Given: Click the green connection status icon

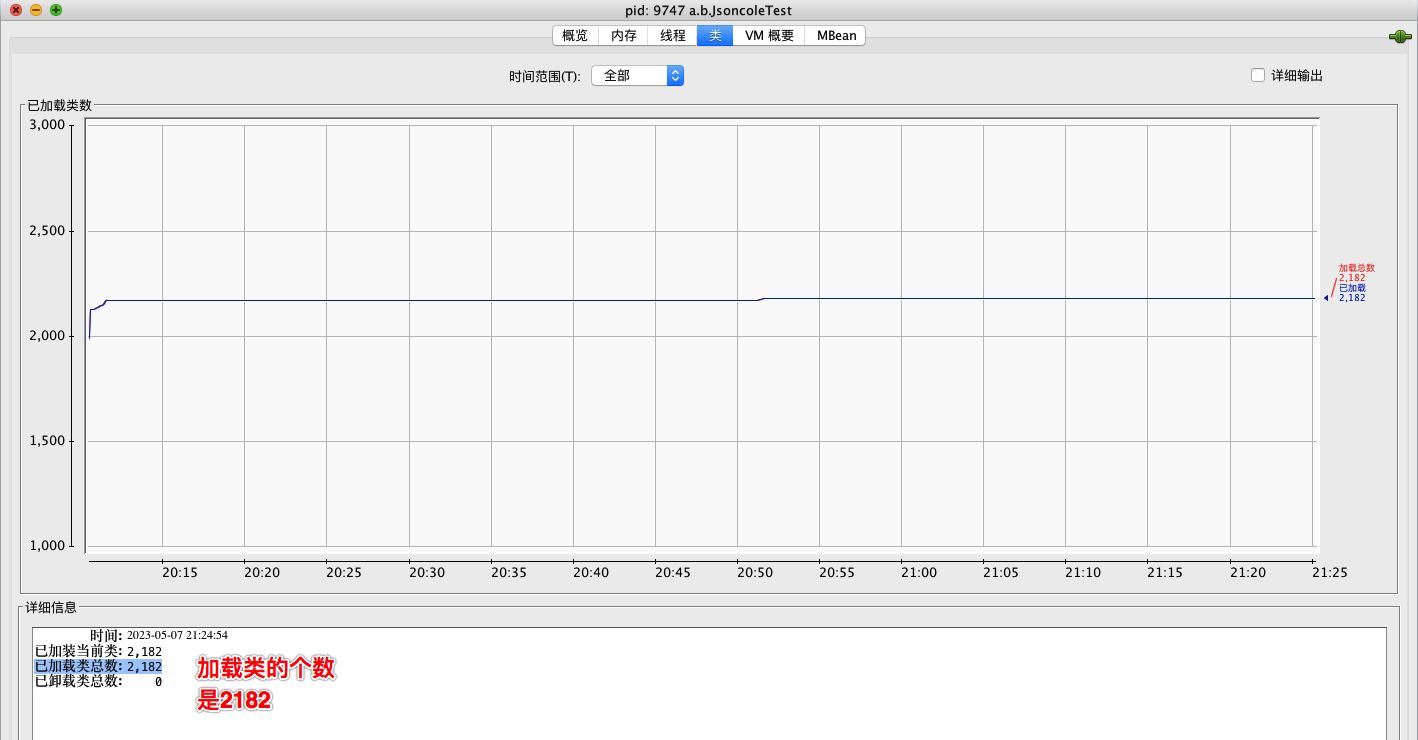Looking at the screenshot, I should 1399,37.
